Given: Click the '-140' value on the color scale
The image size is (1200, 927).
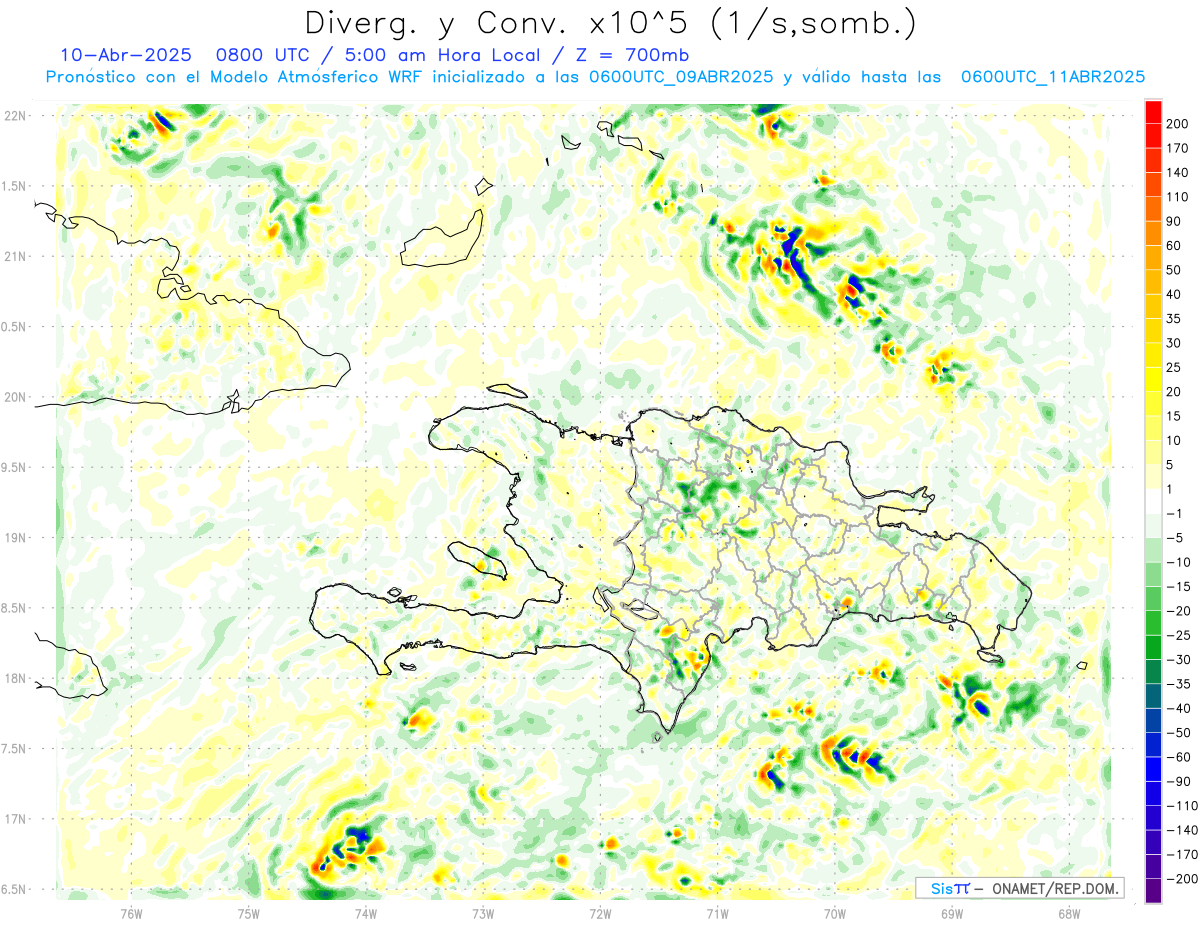Looking at the screenshot, I should [x=1182, y=830].
